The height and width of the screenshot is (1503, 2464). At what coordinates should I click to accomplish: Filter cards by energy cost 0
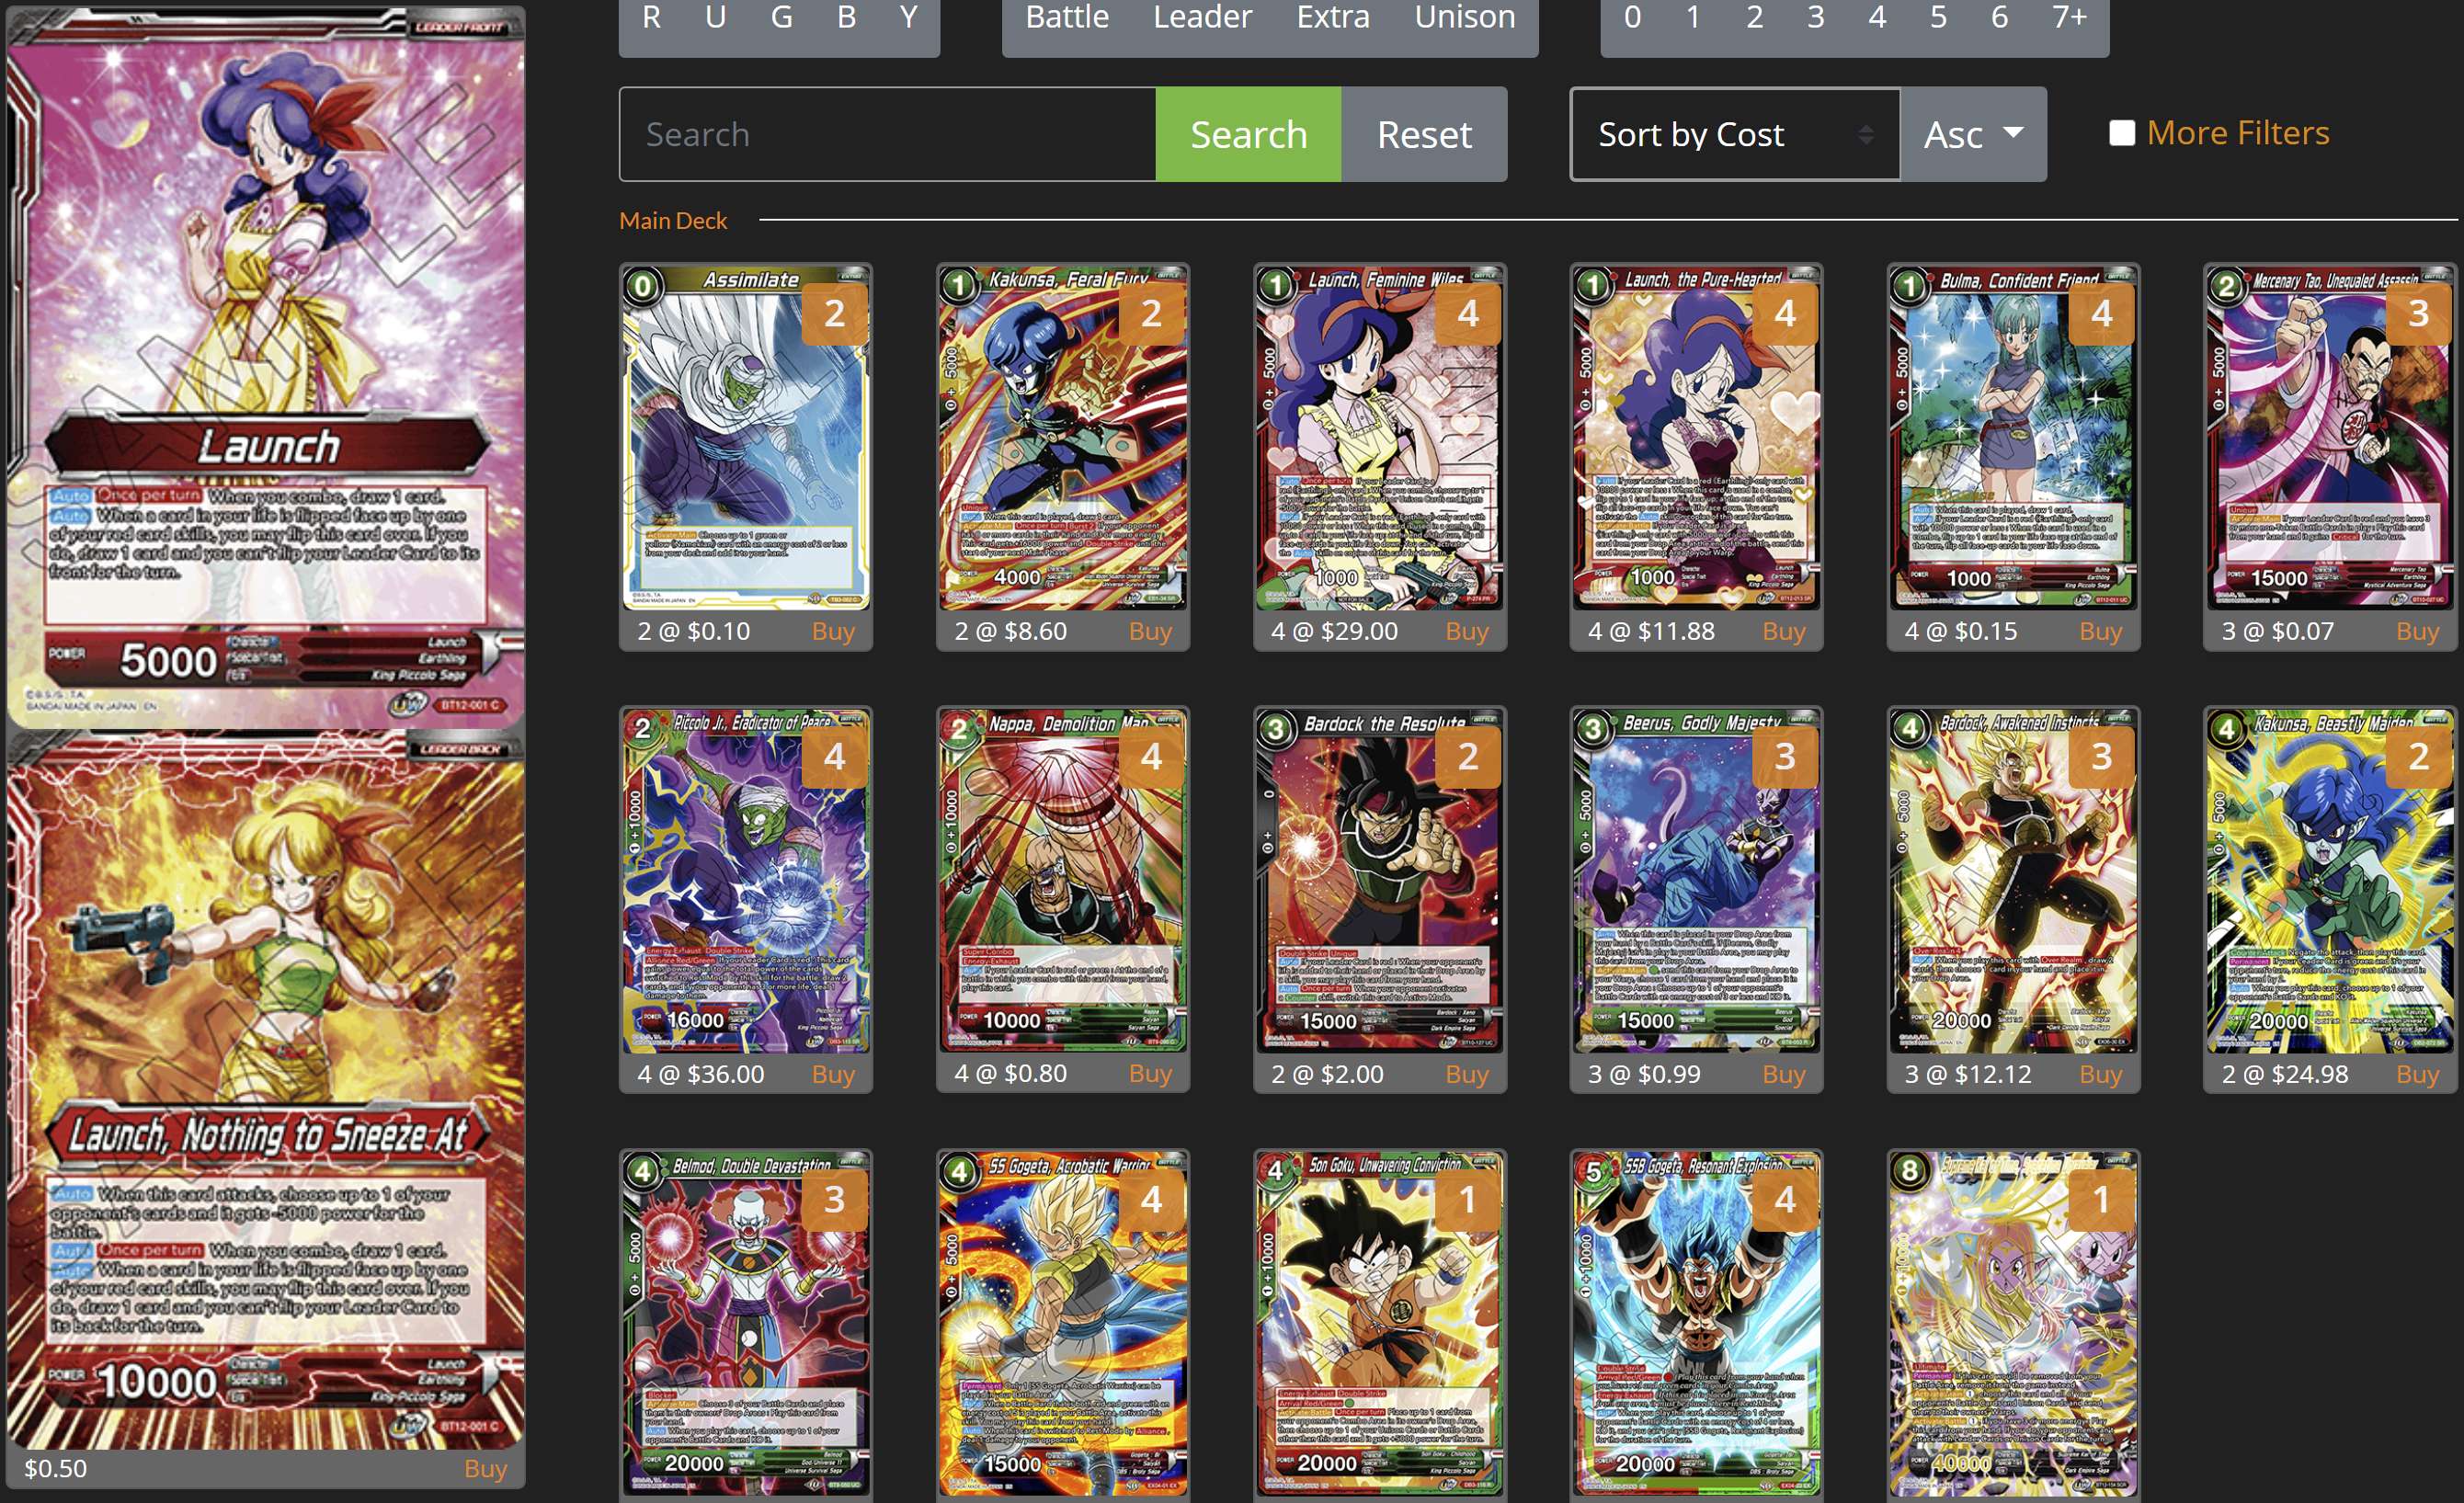click(x=1633, y=17)
